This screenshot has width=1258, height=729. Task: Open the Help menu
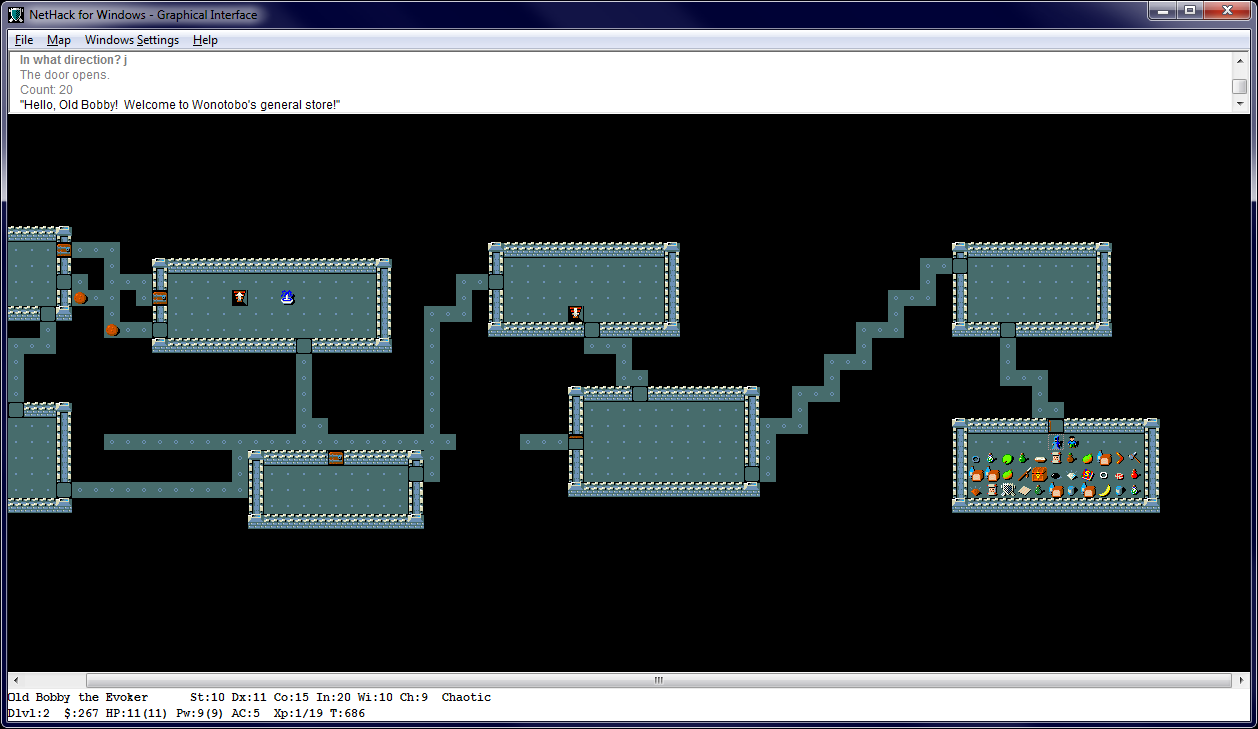[x=205, y=40]
